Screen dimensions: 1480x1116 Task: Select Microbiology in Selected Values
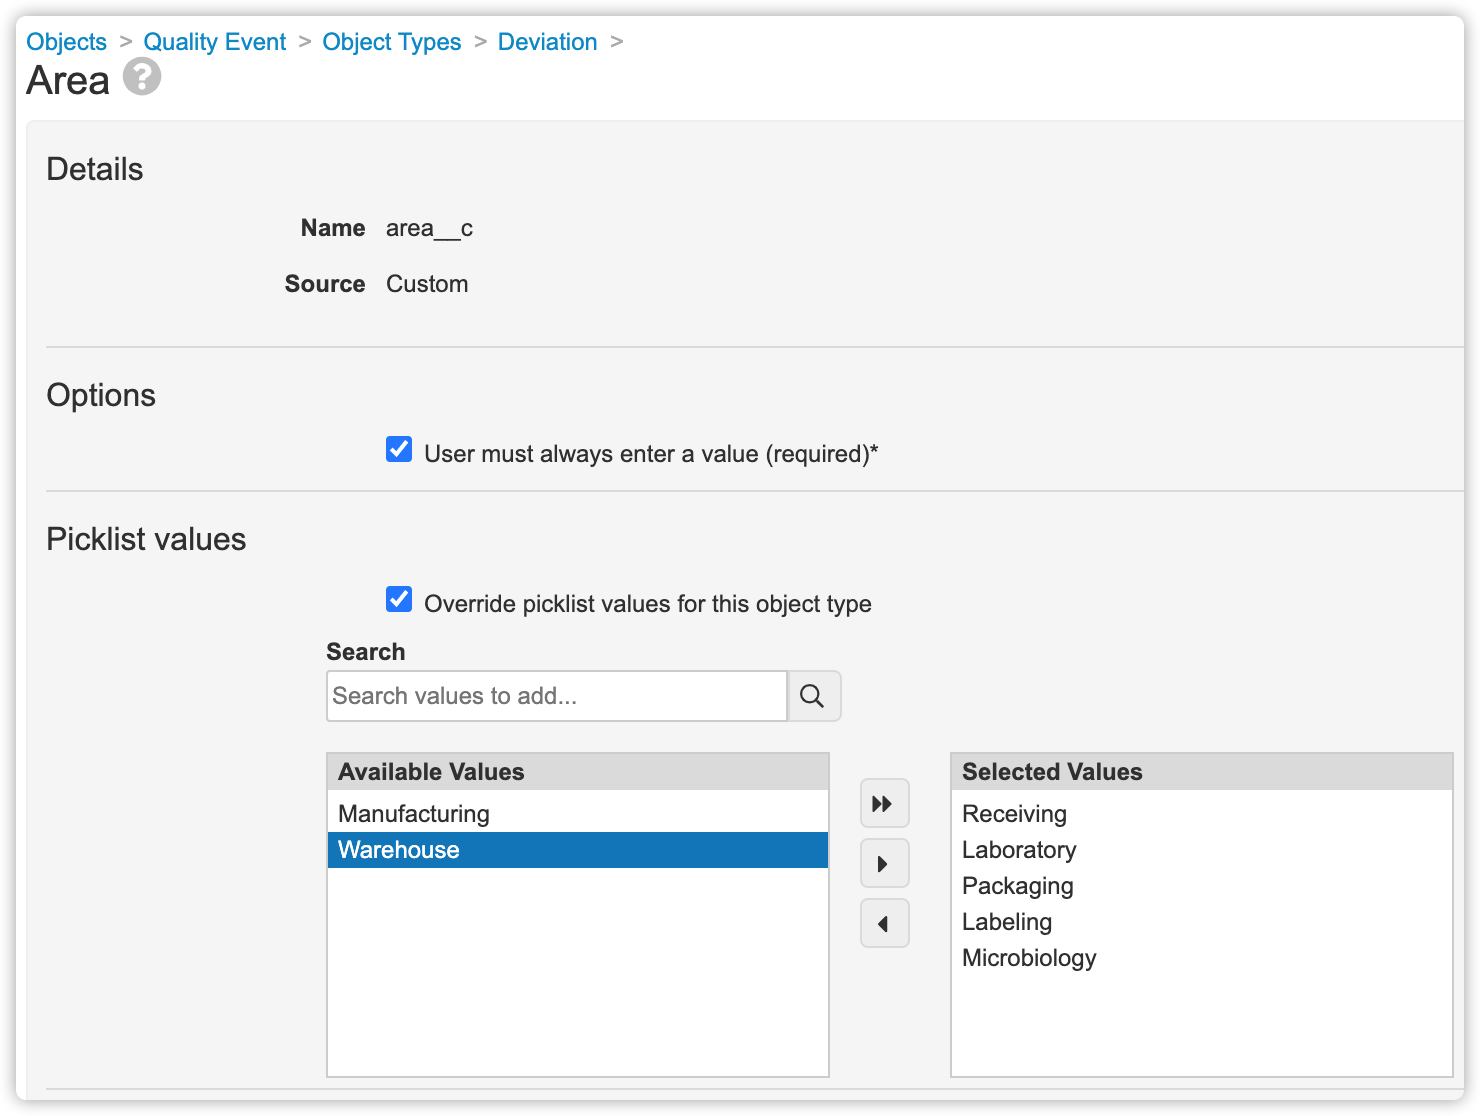tap(1028, 958)
